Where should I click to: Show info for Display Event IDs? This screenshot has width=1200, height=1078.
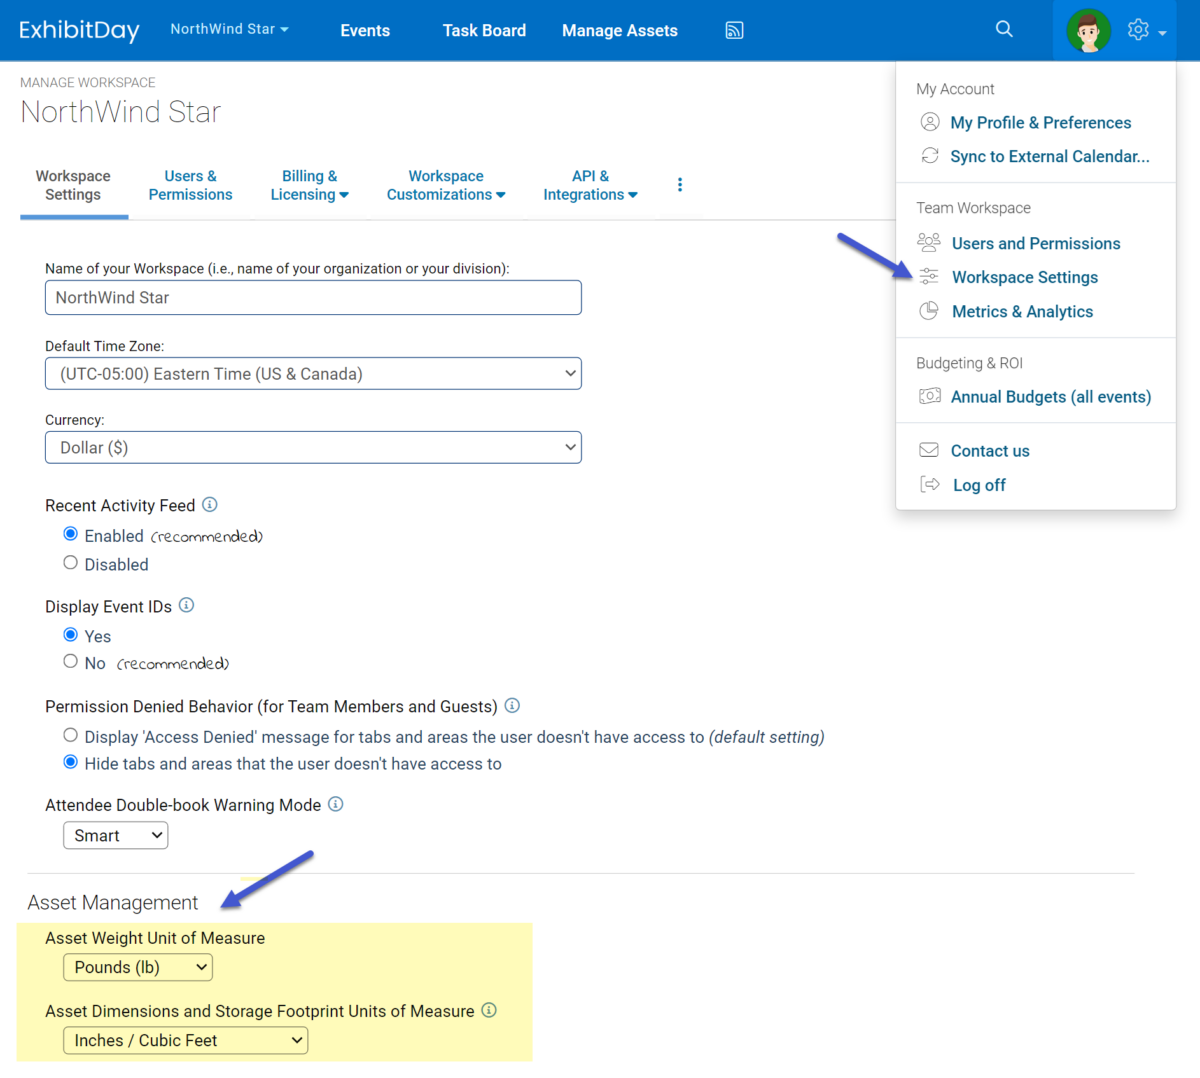point(186,606)
